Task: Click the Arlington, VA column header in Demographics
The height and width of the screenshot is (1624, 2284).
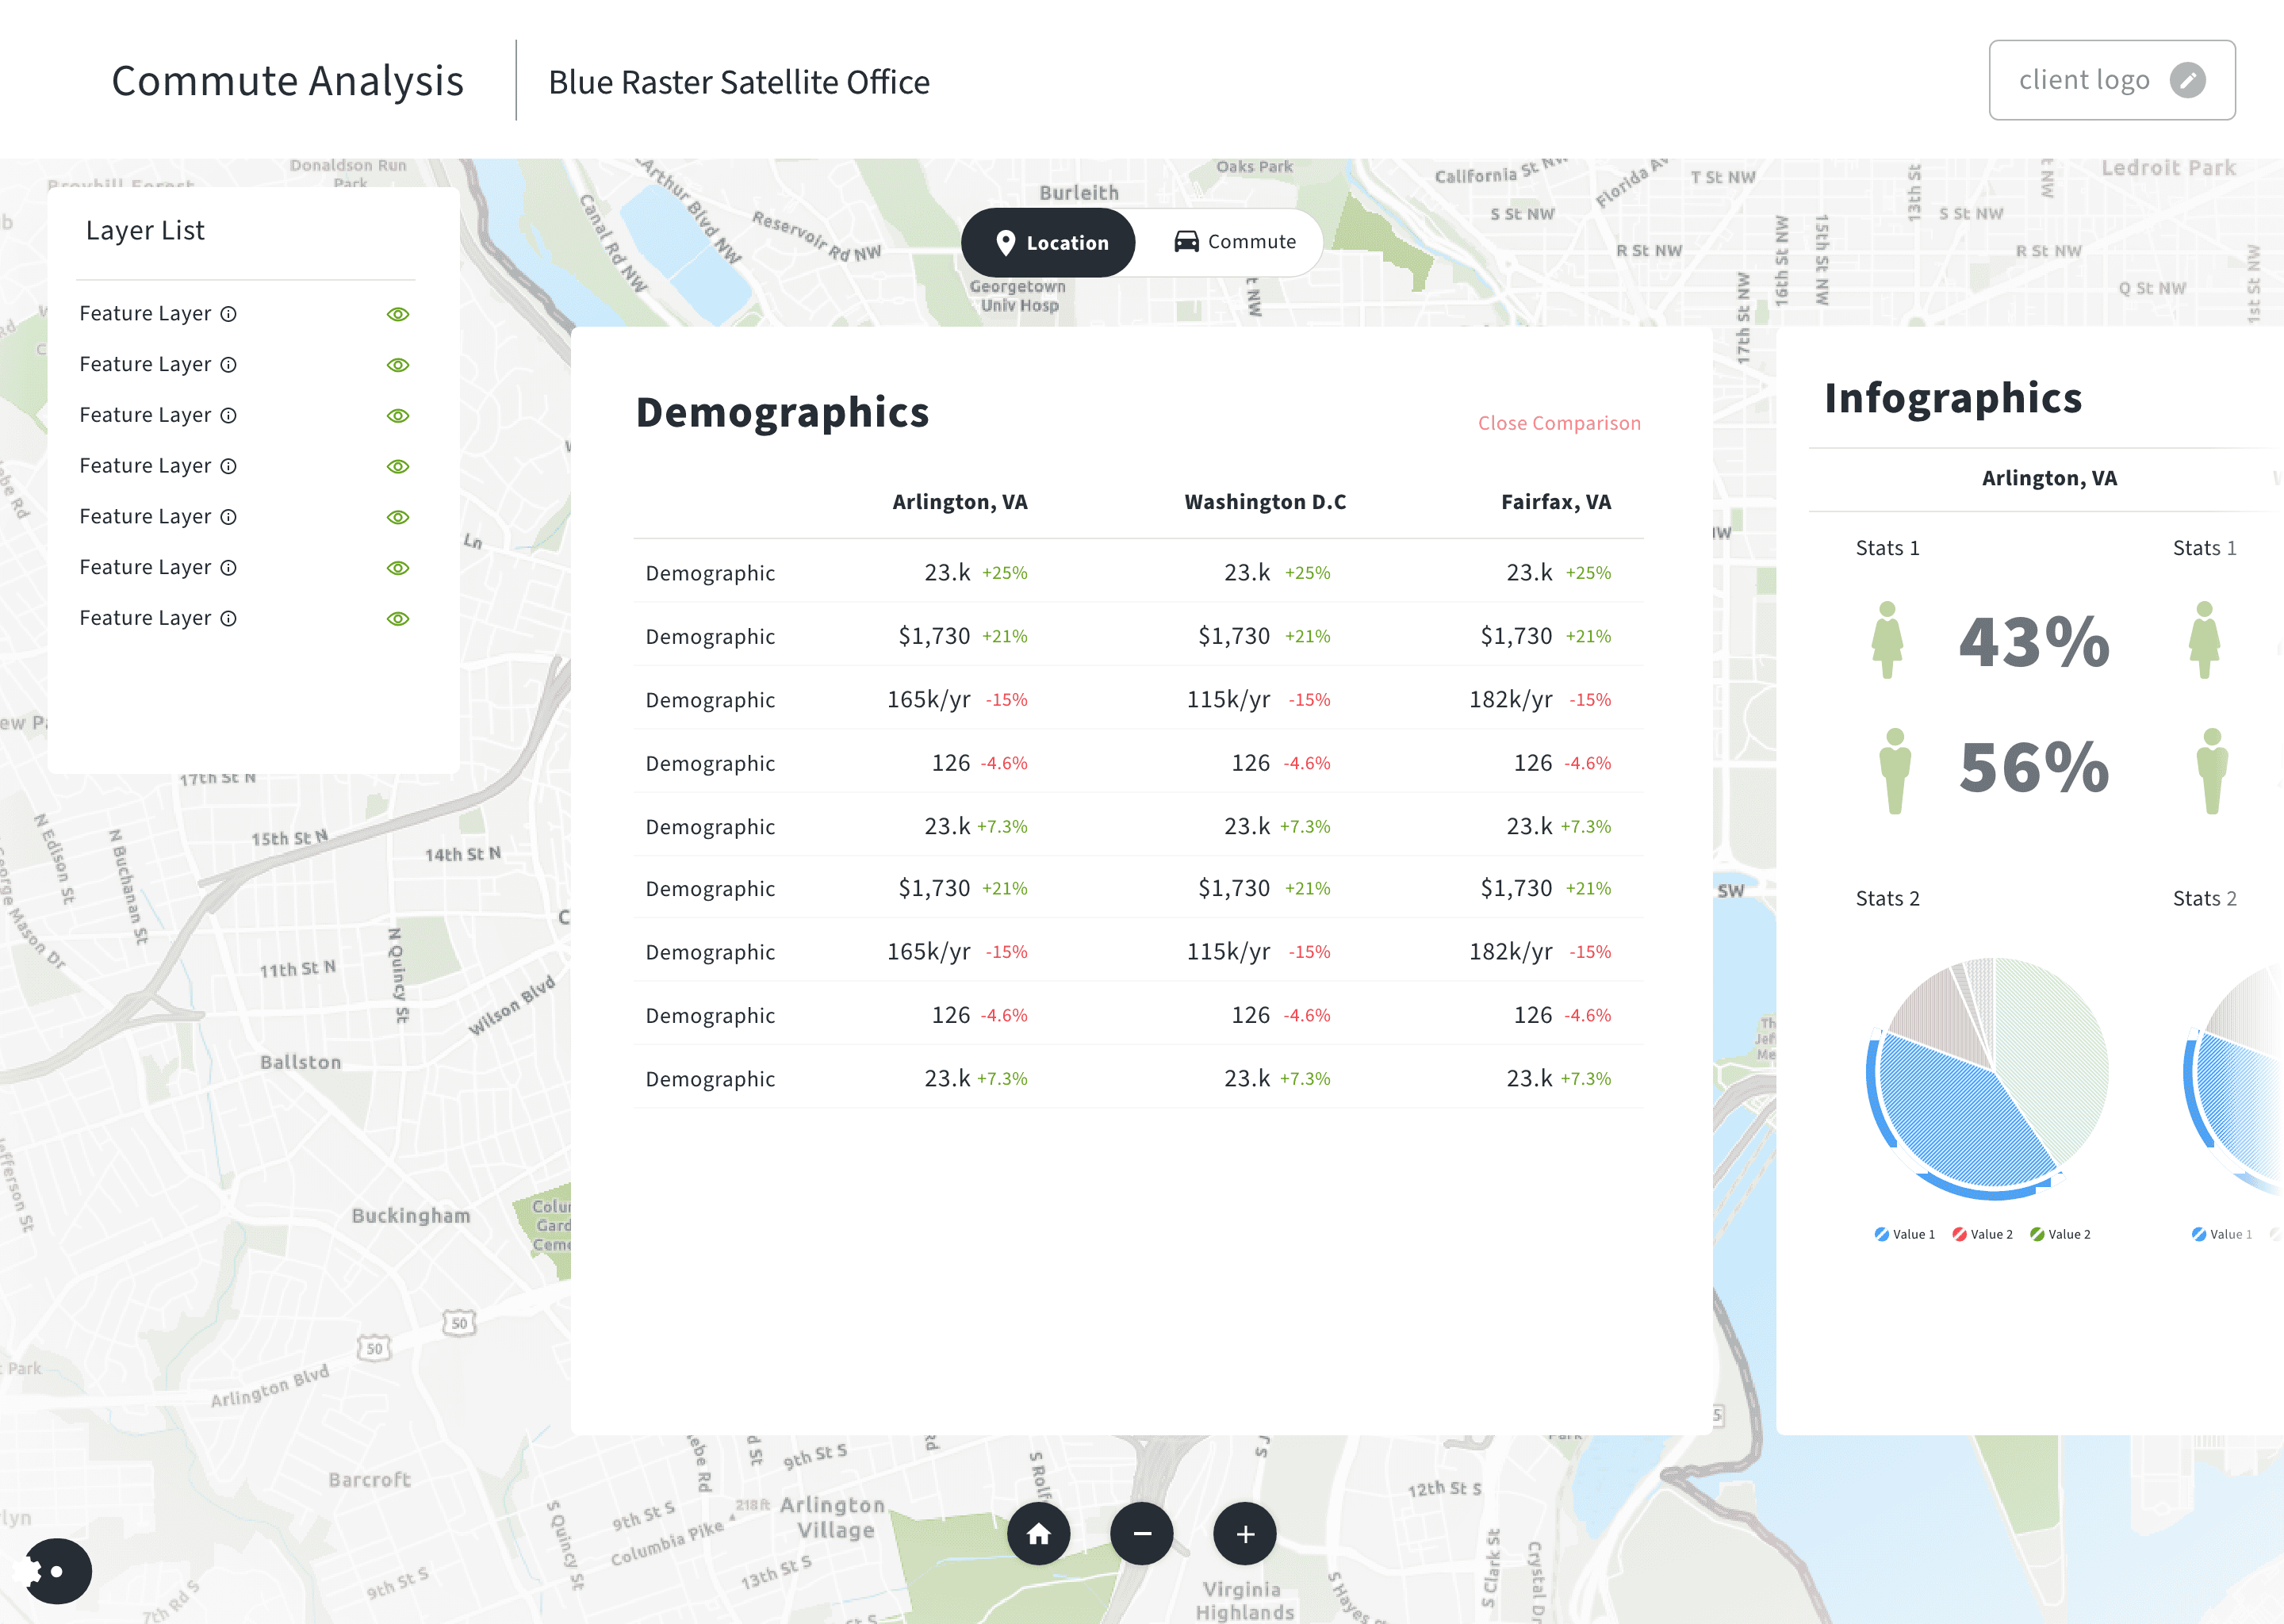Action: click(x=959, y=502)
